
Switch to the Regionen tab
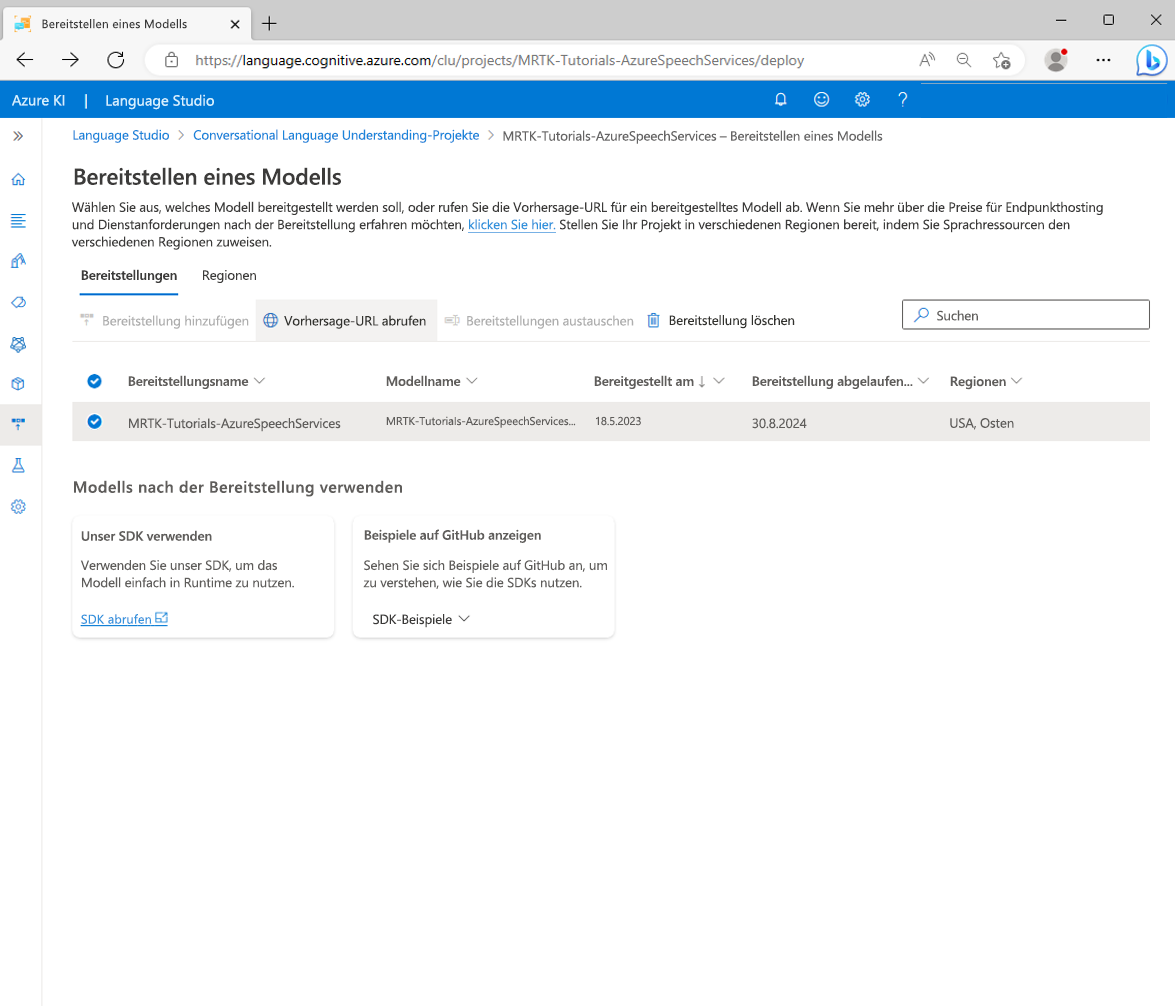click(x=229, y=275)
